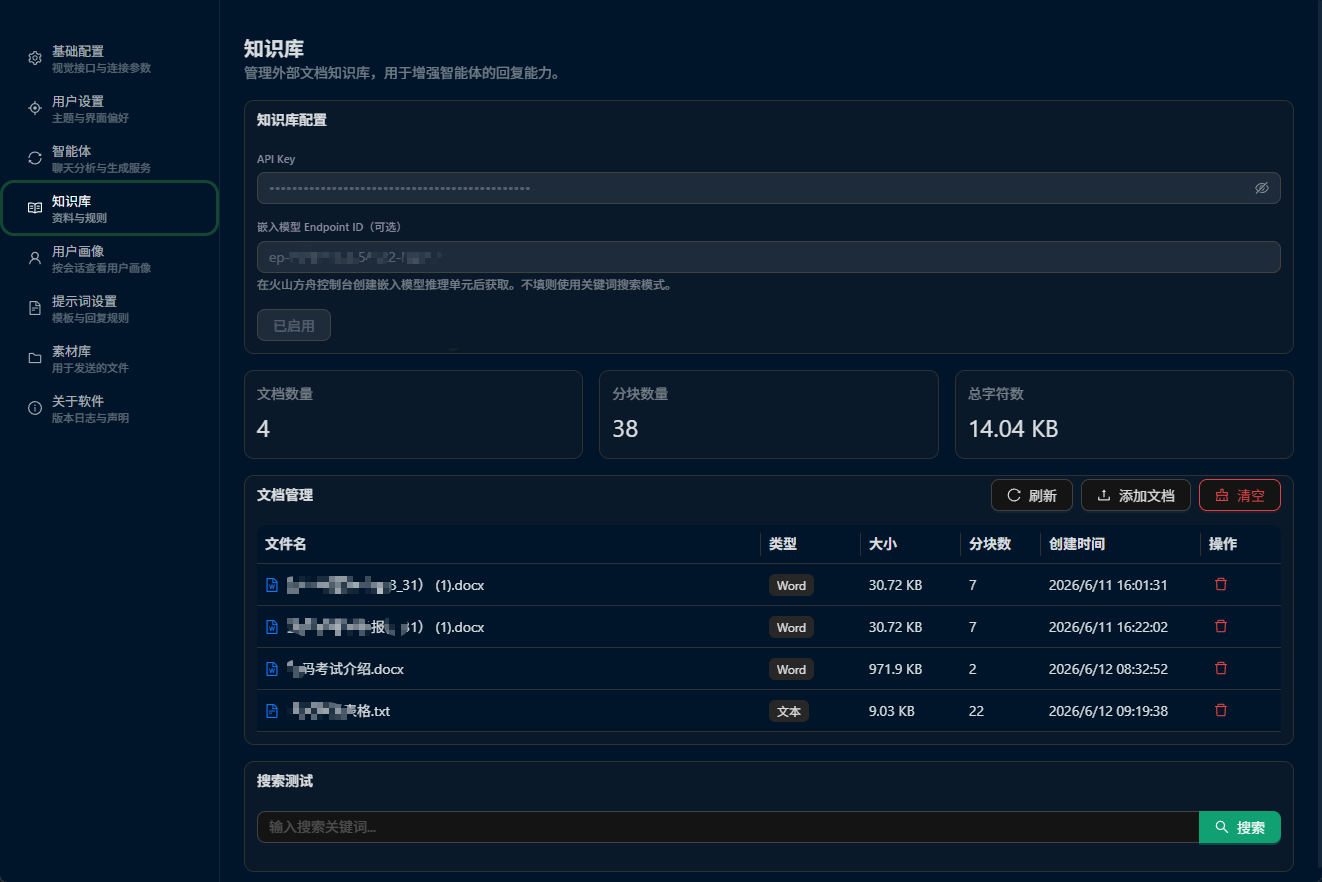Toggle API Key visibility eye icon

pyautogui.click(x=1261, y=188)
